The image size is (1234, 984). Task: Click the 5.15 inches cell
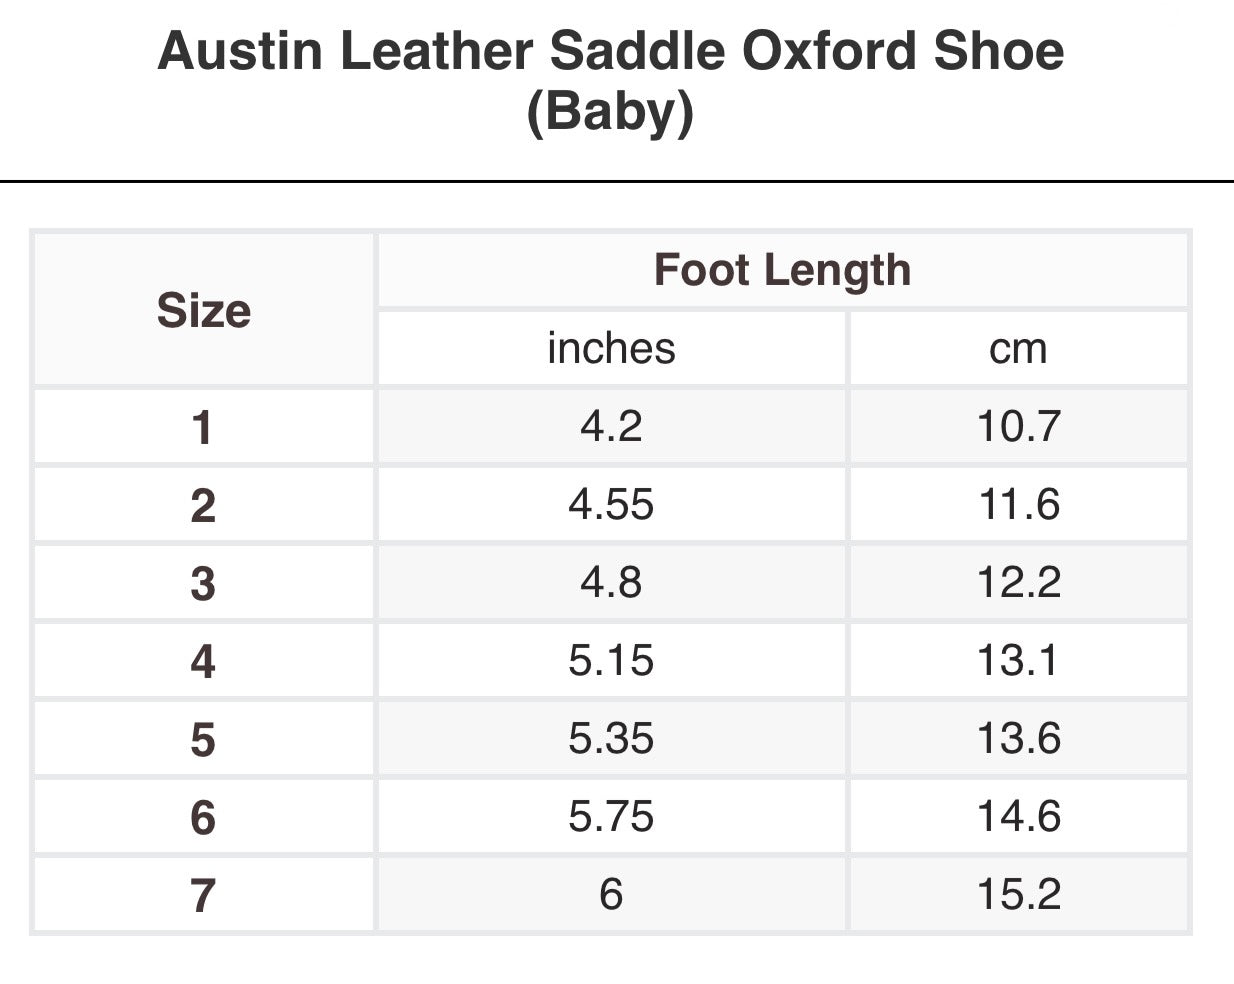(x=611, y=660)
